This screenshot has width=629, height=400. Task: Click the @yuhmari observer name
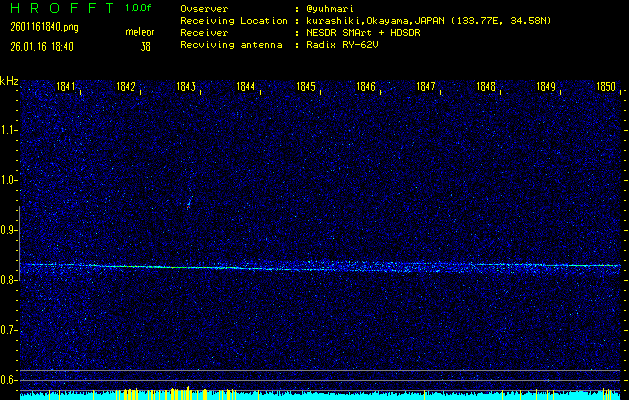335,10
